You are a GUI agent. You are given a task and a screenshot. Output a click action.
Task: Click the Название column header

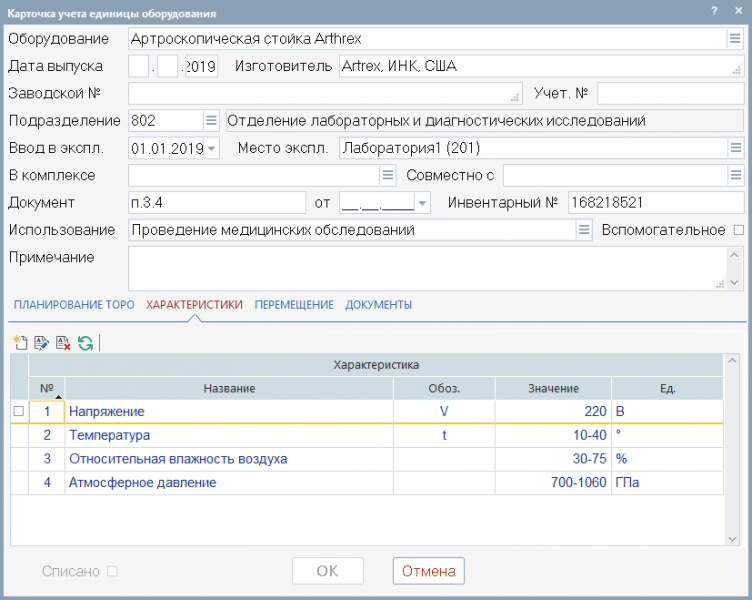tap(229, 388)
